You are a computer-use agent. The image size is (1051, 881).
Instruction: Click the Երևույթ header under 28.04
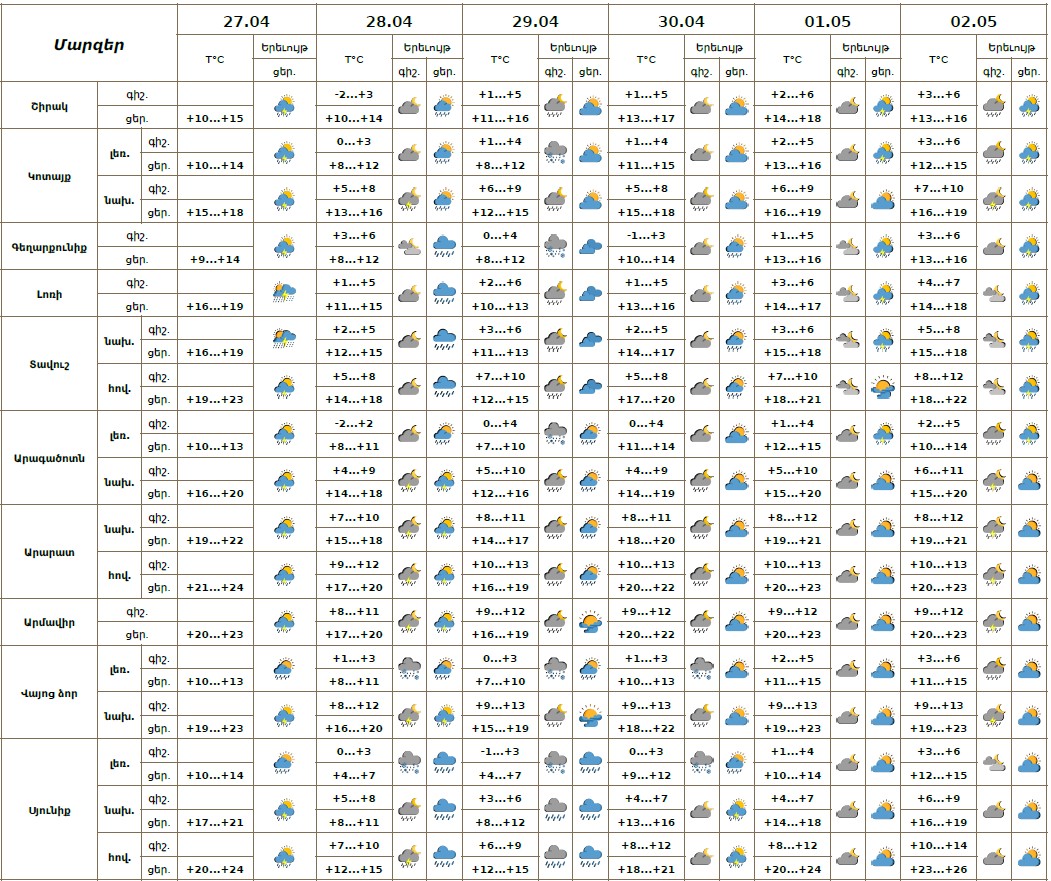tap(426, 47)
